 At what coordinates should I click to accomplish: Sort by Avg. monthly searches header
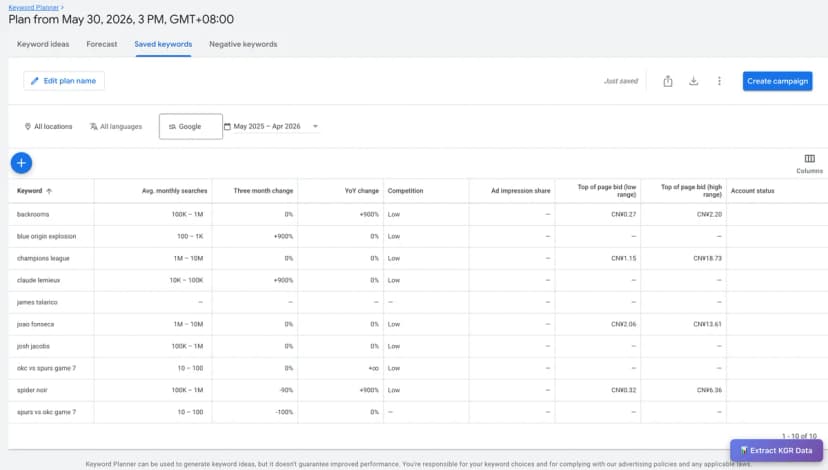point(174,191)
